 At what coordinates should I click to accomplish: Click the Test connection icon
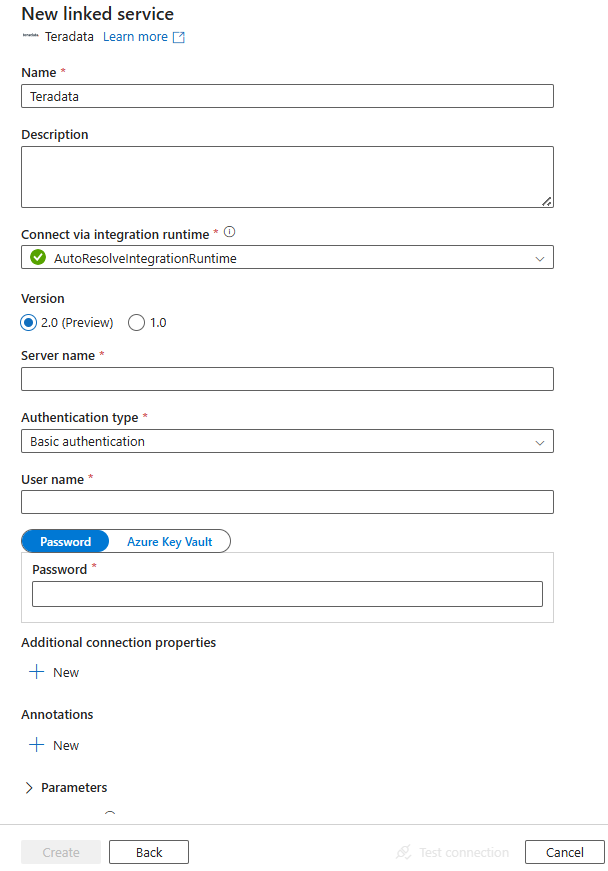(403, 852)
